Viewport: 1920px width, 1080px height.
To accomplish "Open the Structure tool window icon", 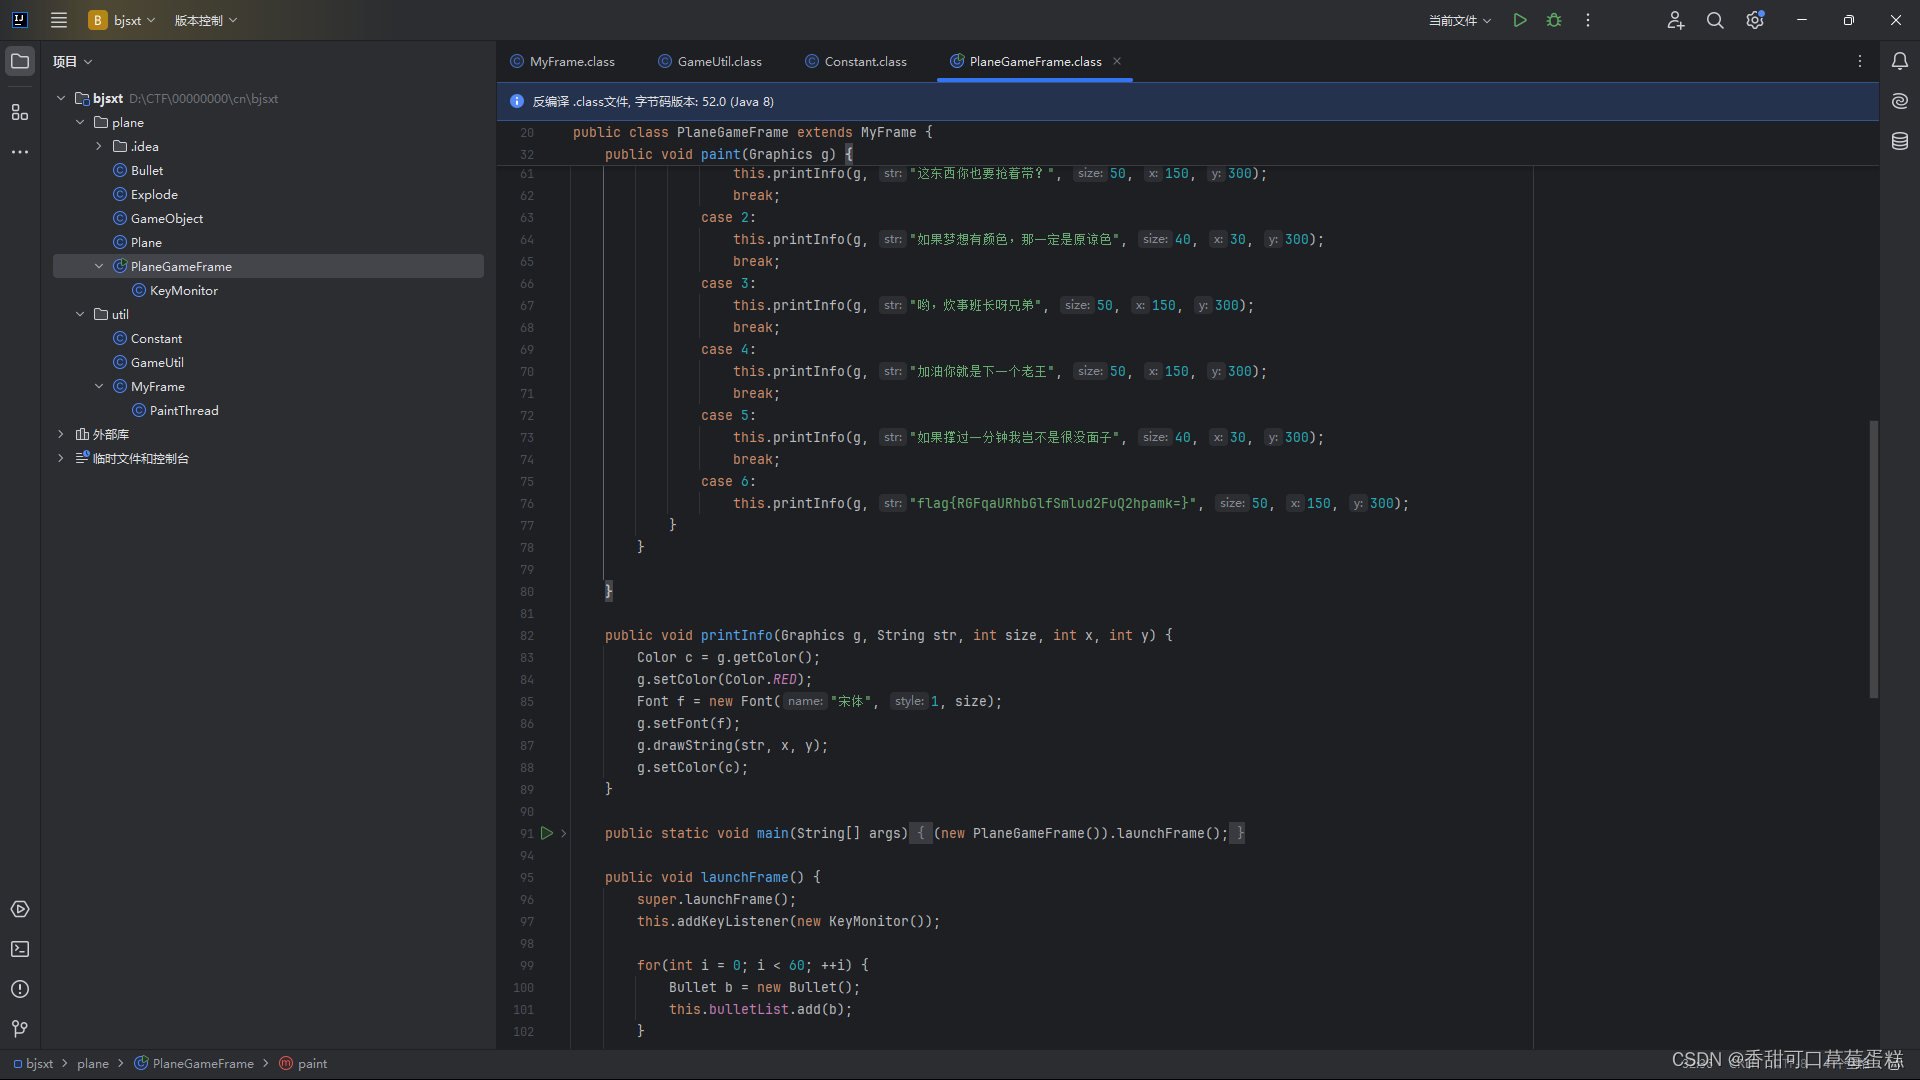I will coord(20,112).
